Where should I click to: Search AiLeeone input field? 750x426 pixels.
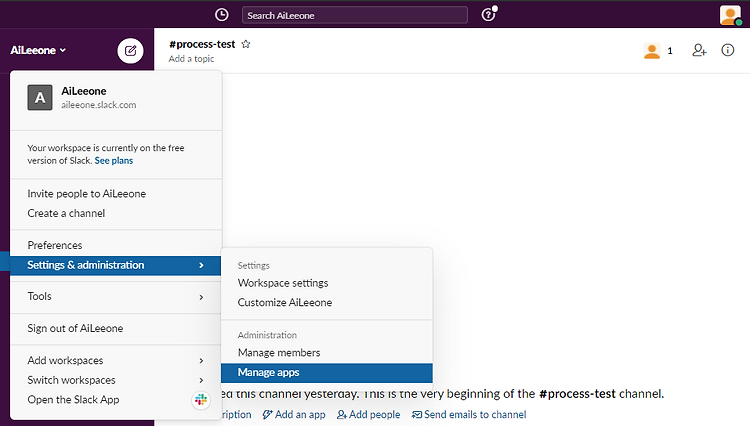[x=354, y=15]
